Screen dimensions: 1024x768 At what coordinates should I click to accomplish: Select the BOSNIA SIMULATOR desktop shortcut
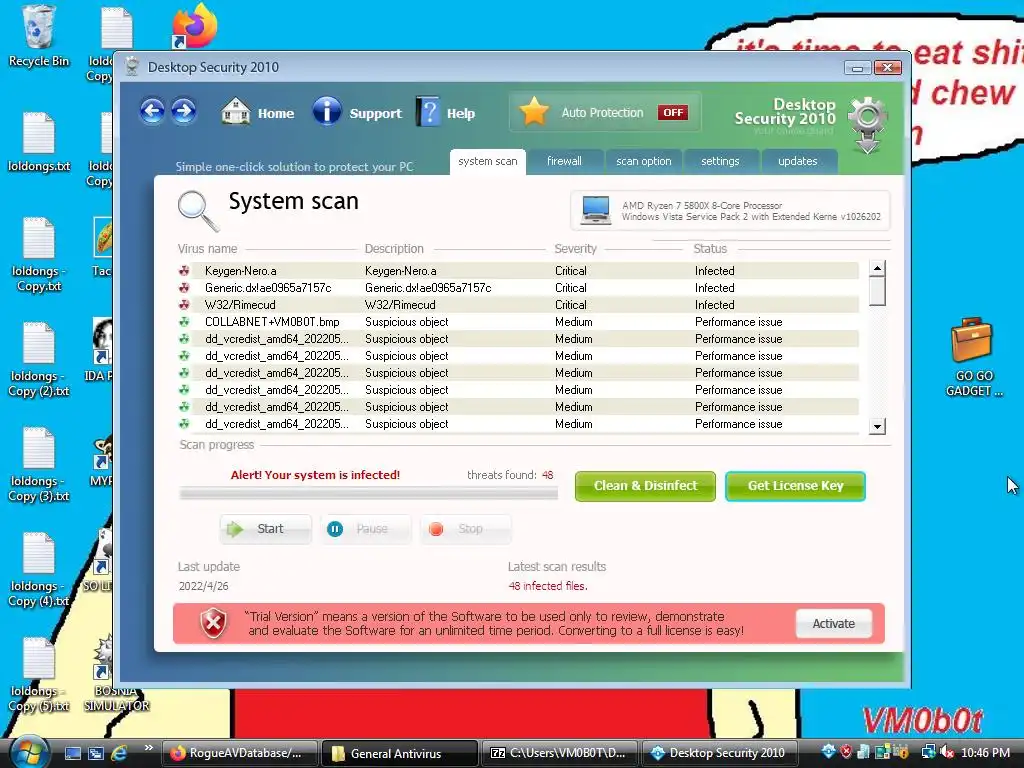116,674
